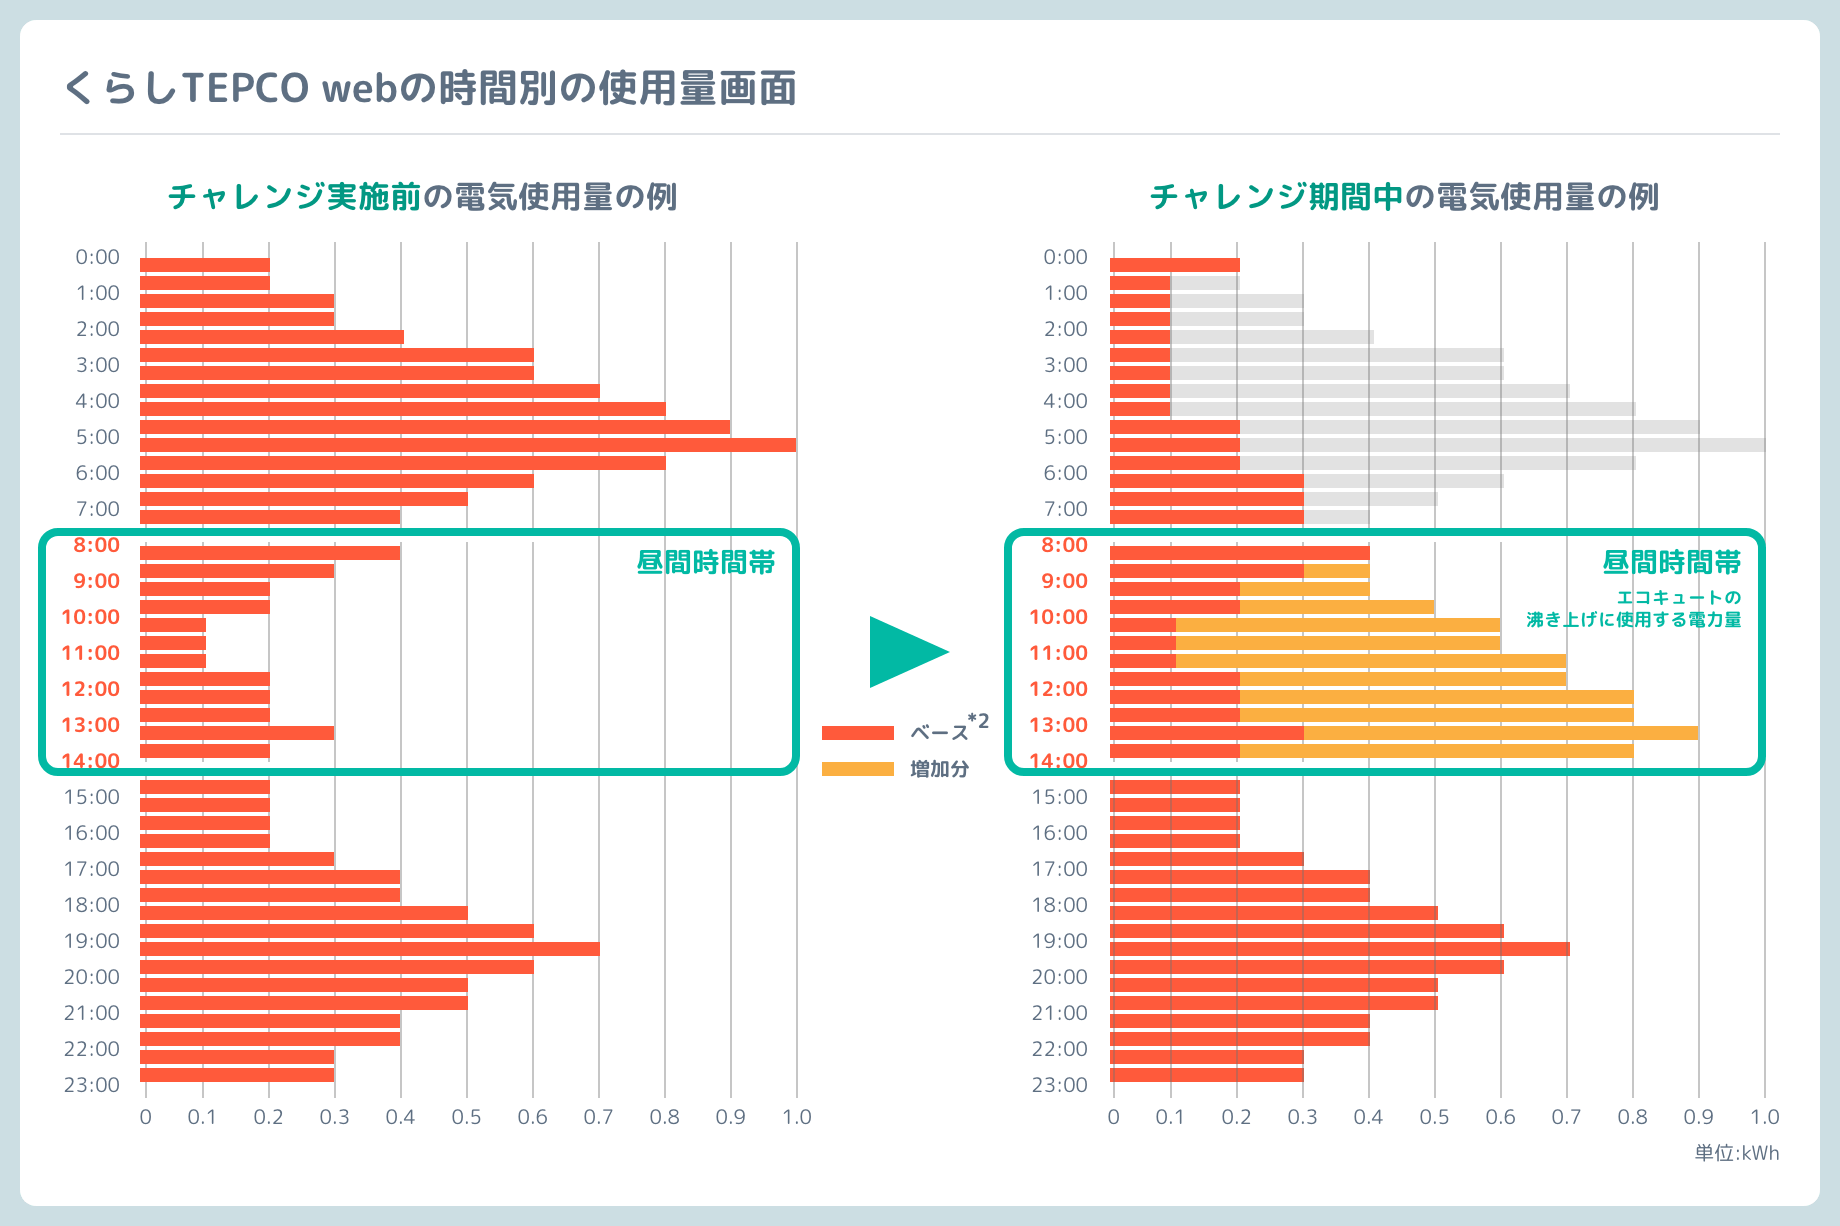This screenshot has height=1226, width=1840.
Task: Click the title くらしTEPCO webの時間別の使用量画面
Action: 429,88
